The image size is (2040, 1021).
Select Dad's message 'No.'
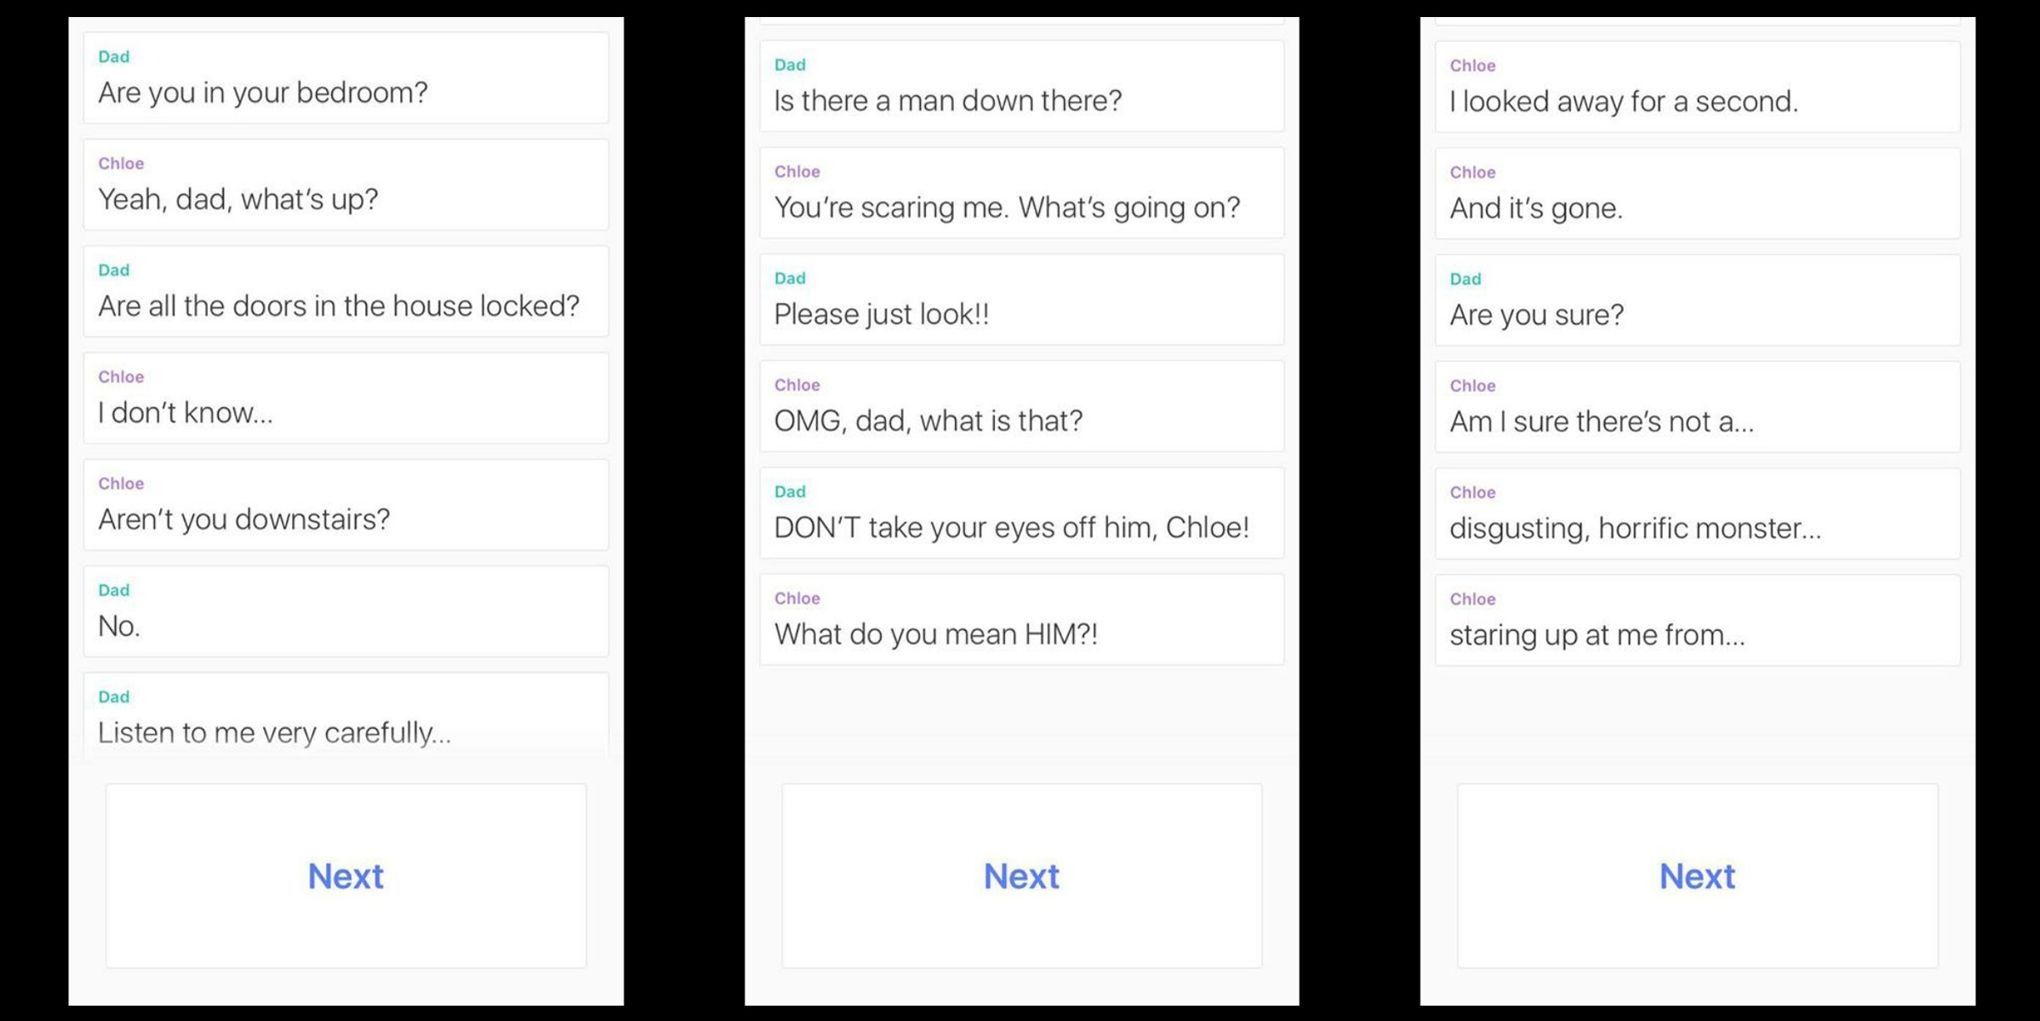click(x=346, y=611)
